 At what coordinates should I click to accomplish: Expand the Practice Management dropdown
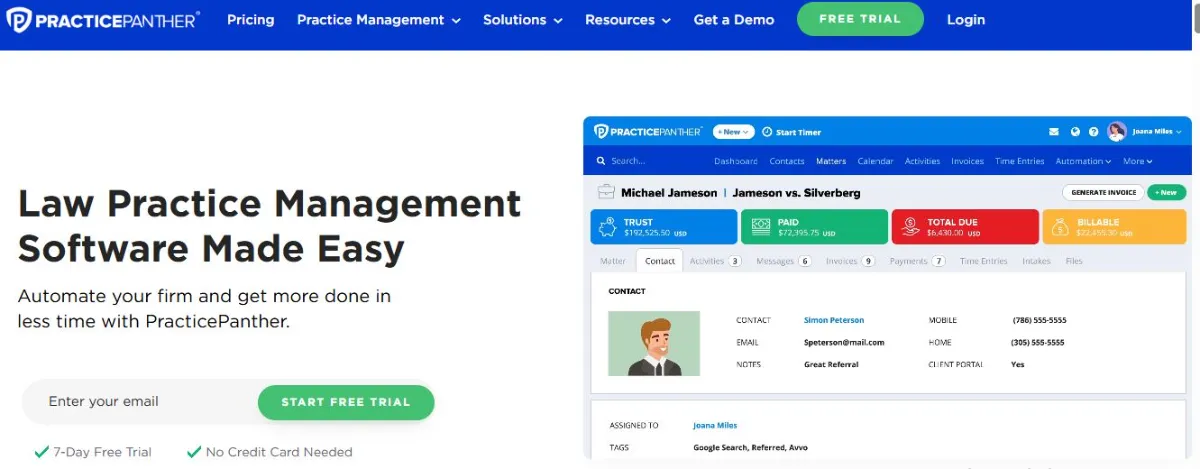pyautogui.click(x=378, y=20)
